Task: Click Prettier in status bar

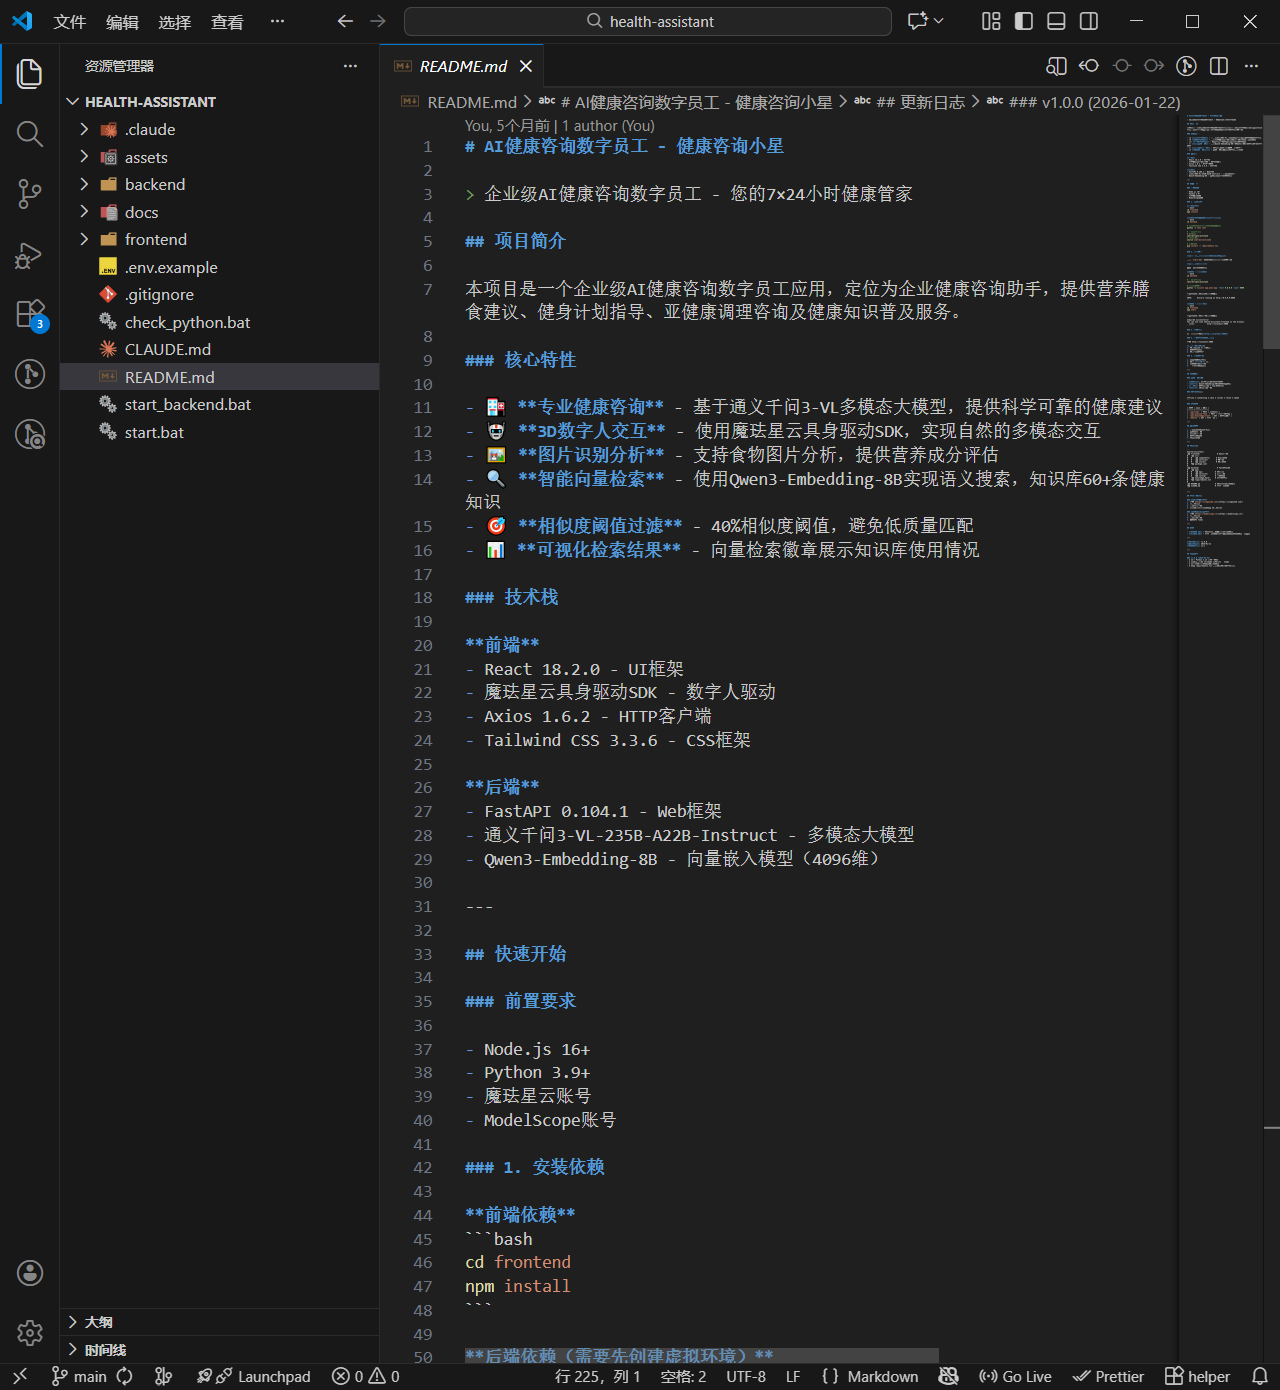Action: click(x=1109, y=1376)
